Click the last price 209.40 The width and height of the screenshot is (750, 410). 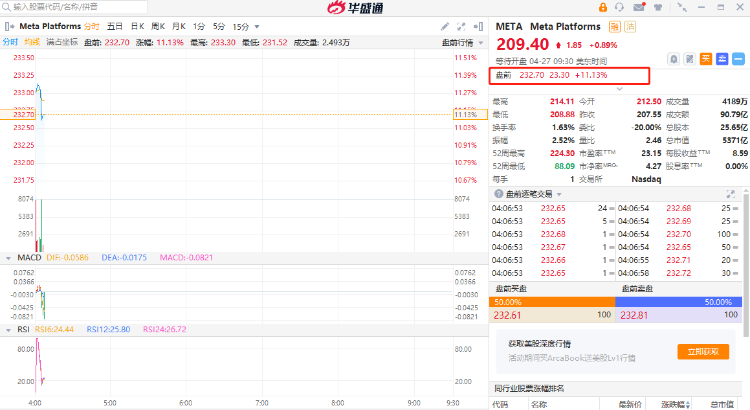tap(522, 44)
